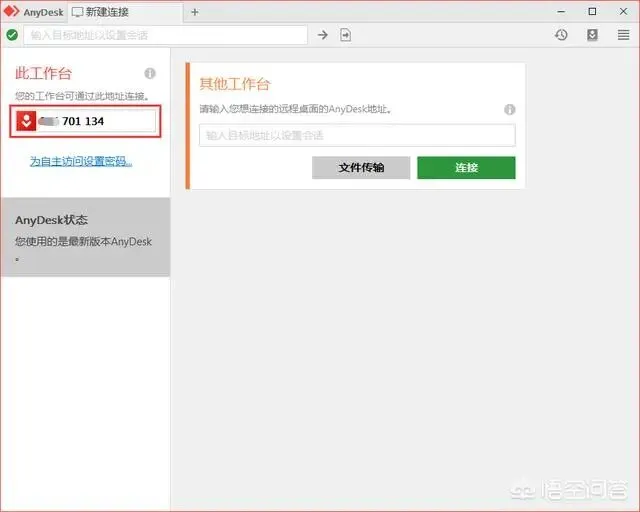640x512 pixels.
Task: Click info icon beside 此工作台
Action: click(x=150, y=73)
